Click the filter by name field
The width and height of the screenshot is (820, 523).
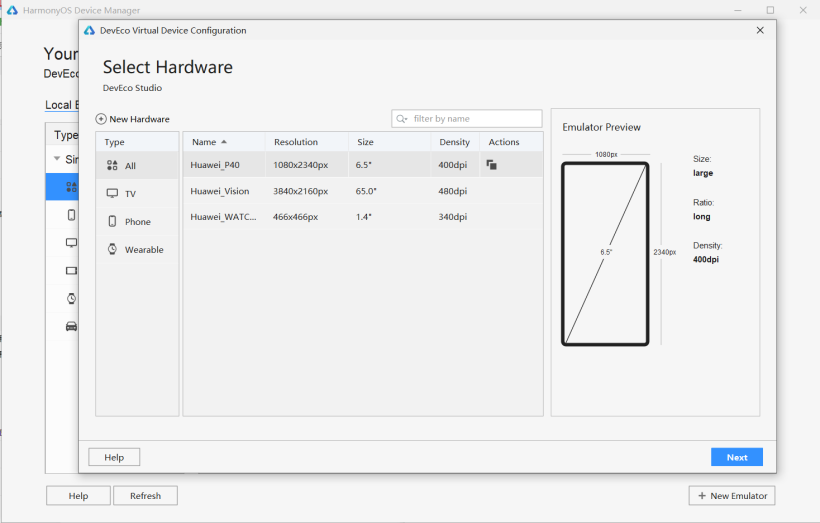[466, 119]
